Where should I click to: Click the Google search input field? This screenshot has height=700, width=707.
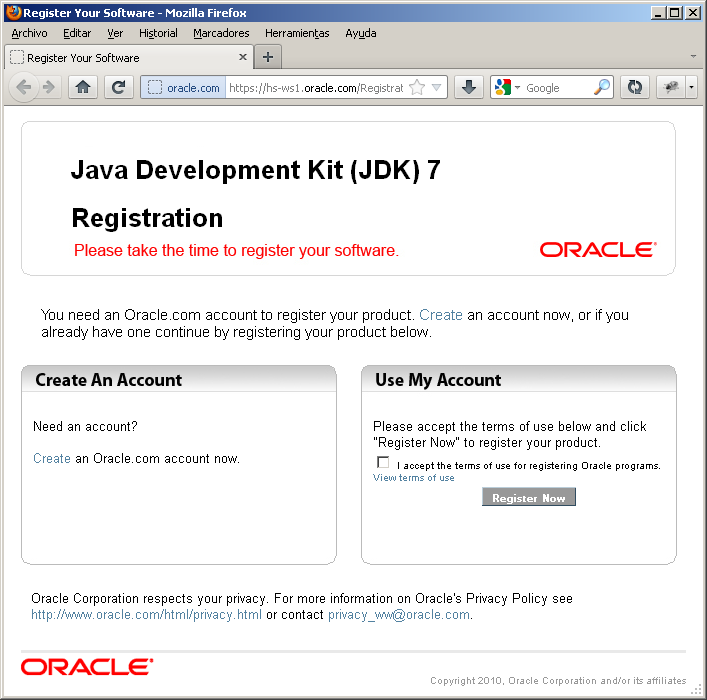pos(556,88)
